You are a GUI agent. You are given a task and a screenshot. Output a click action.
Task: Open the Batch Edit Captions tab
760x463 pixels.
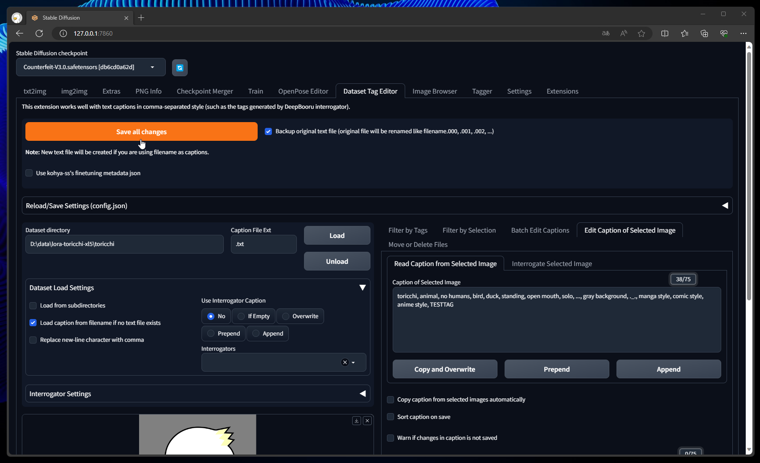[540, 230]
